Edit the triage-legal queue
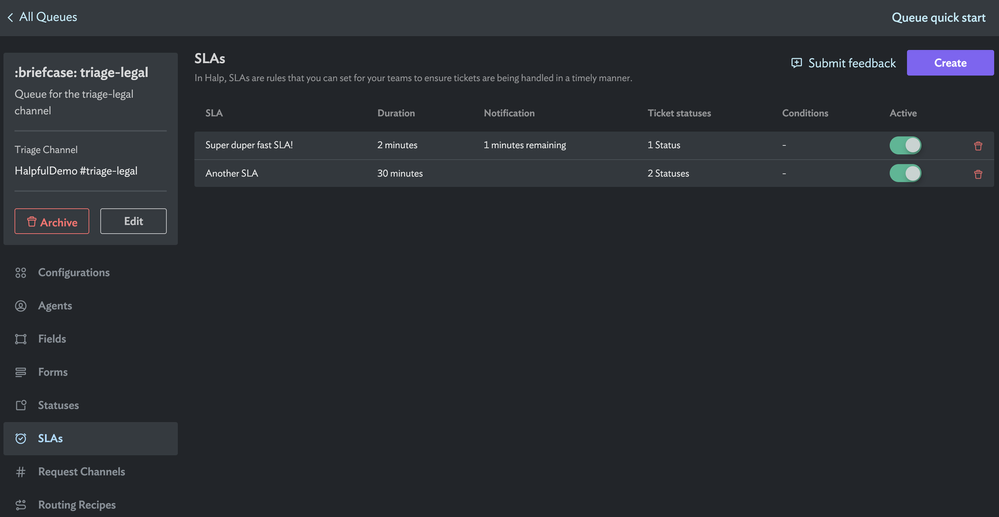Screen dimensions: 999x517 click(x=133, y=221)
